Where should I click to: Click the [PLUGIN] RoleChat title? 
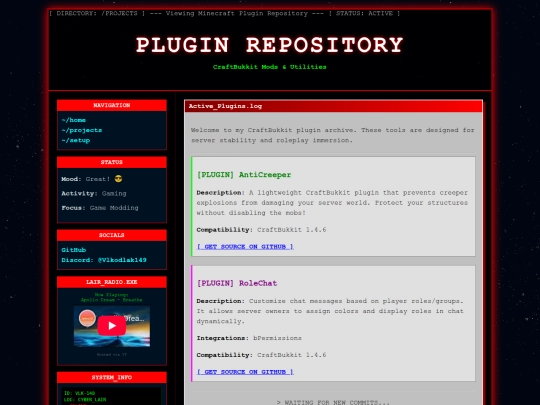tap(237, 283)
